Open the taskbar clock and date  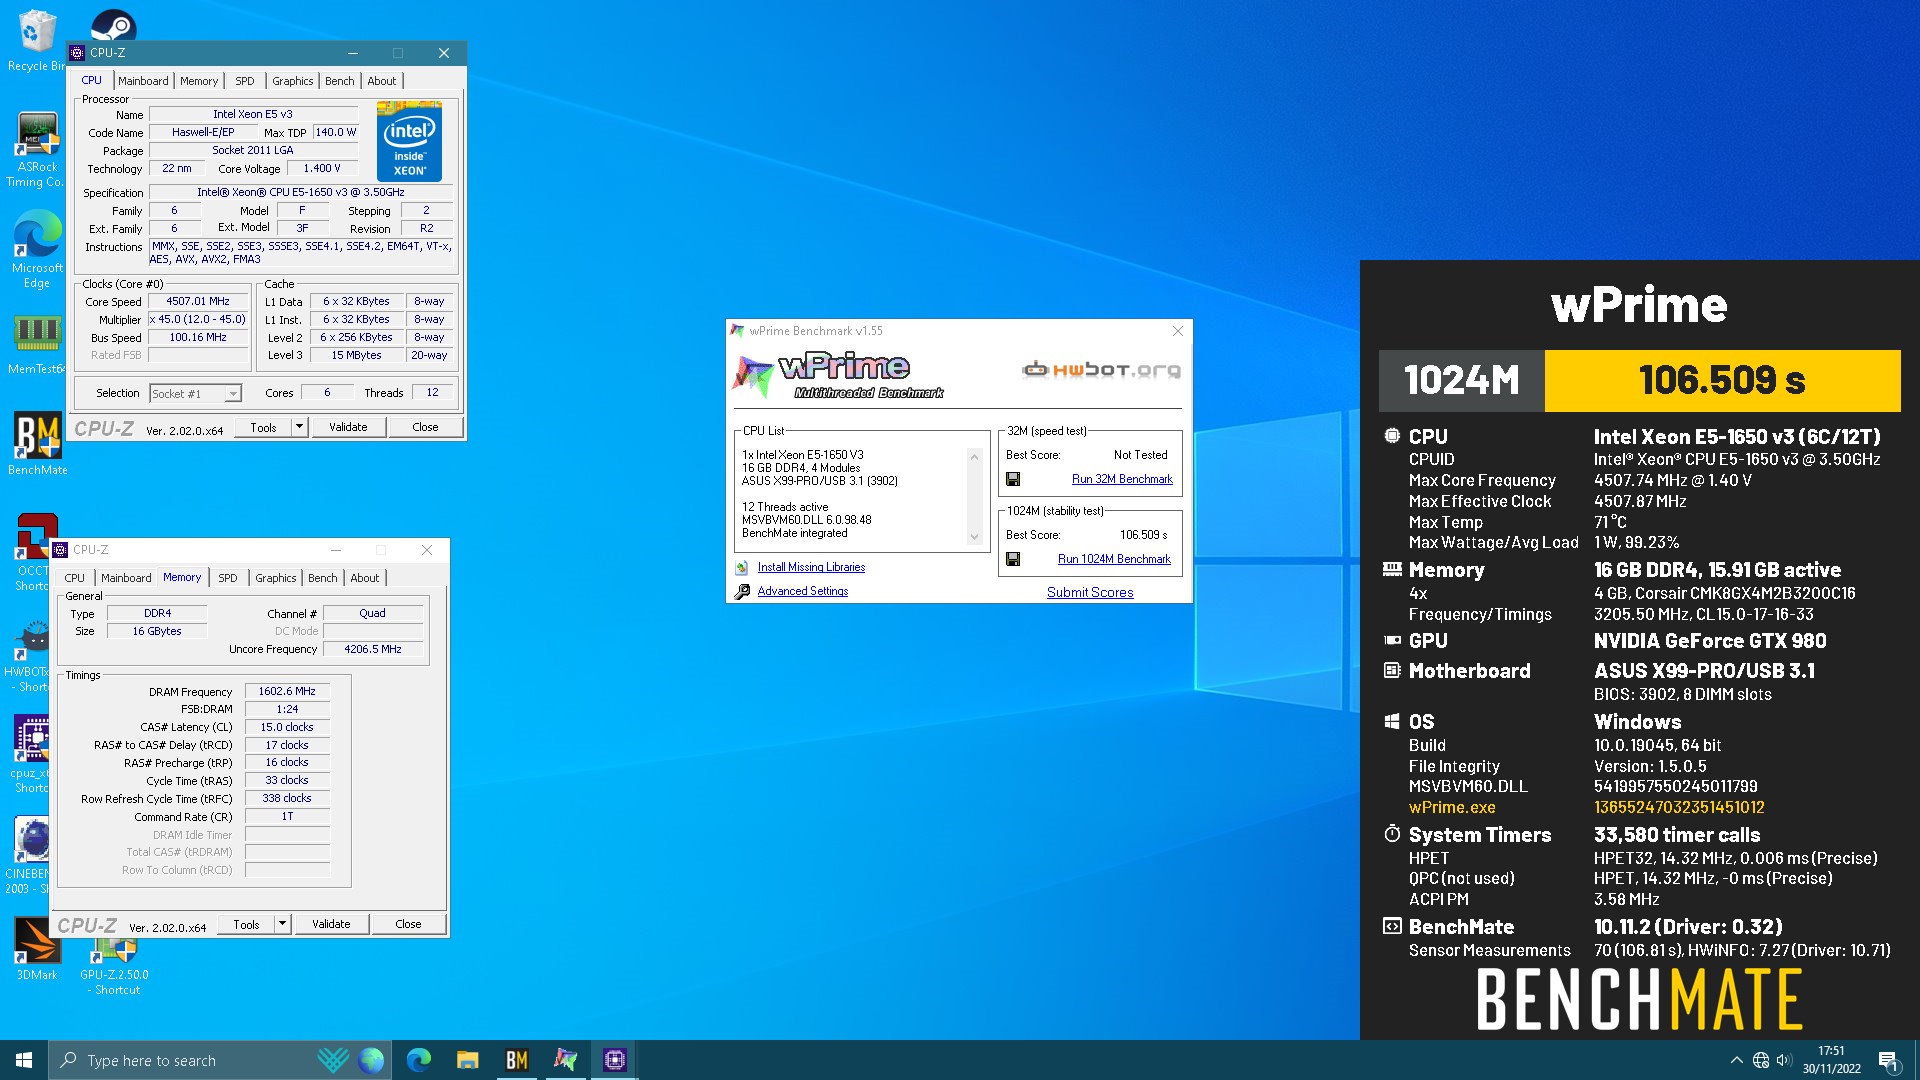[x=1831, y=1060]
